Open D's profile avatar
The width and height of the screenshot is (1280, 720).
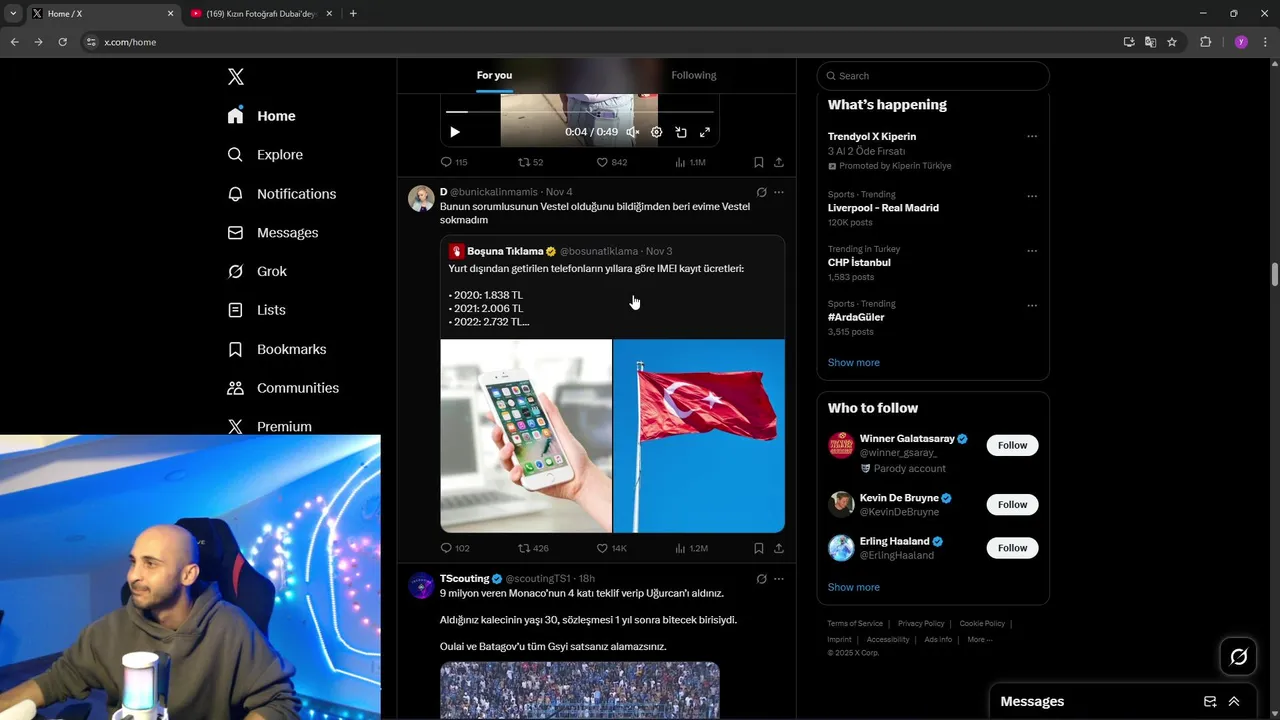click(x=421, y=198)
